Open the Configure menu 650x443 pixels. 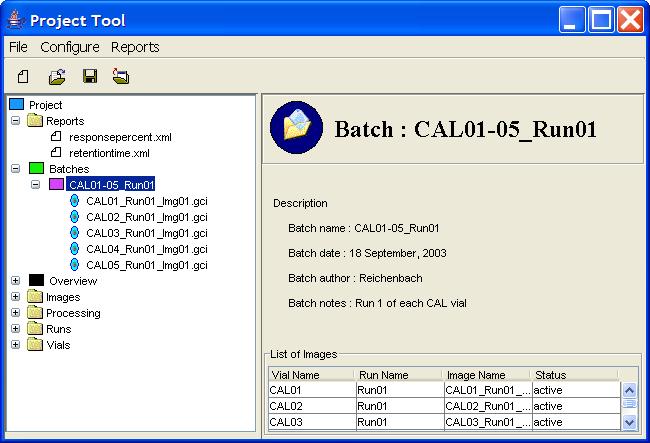(x=69, y=47)
